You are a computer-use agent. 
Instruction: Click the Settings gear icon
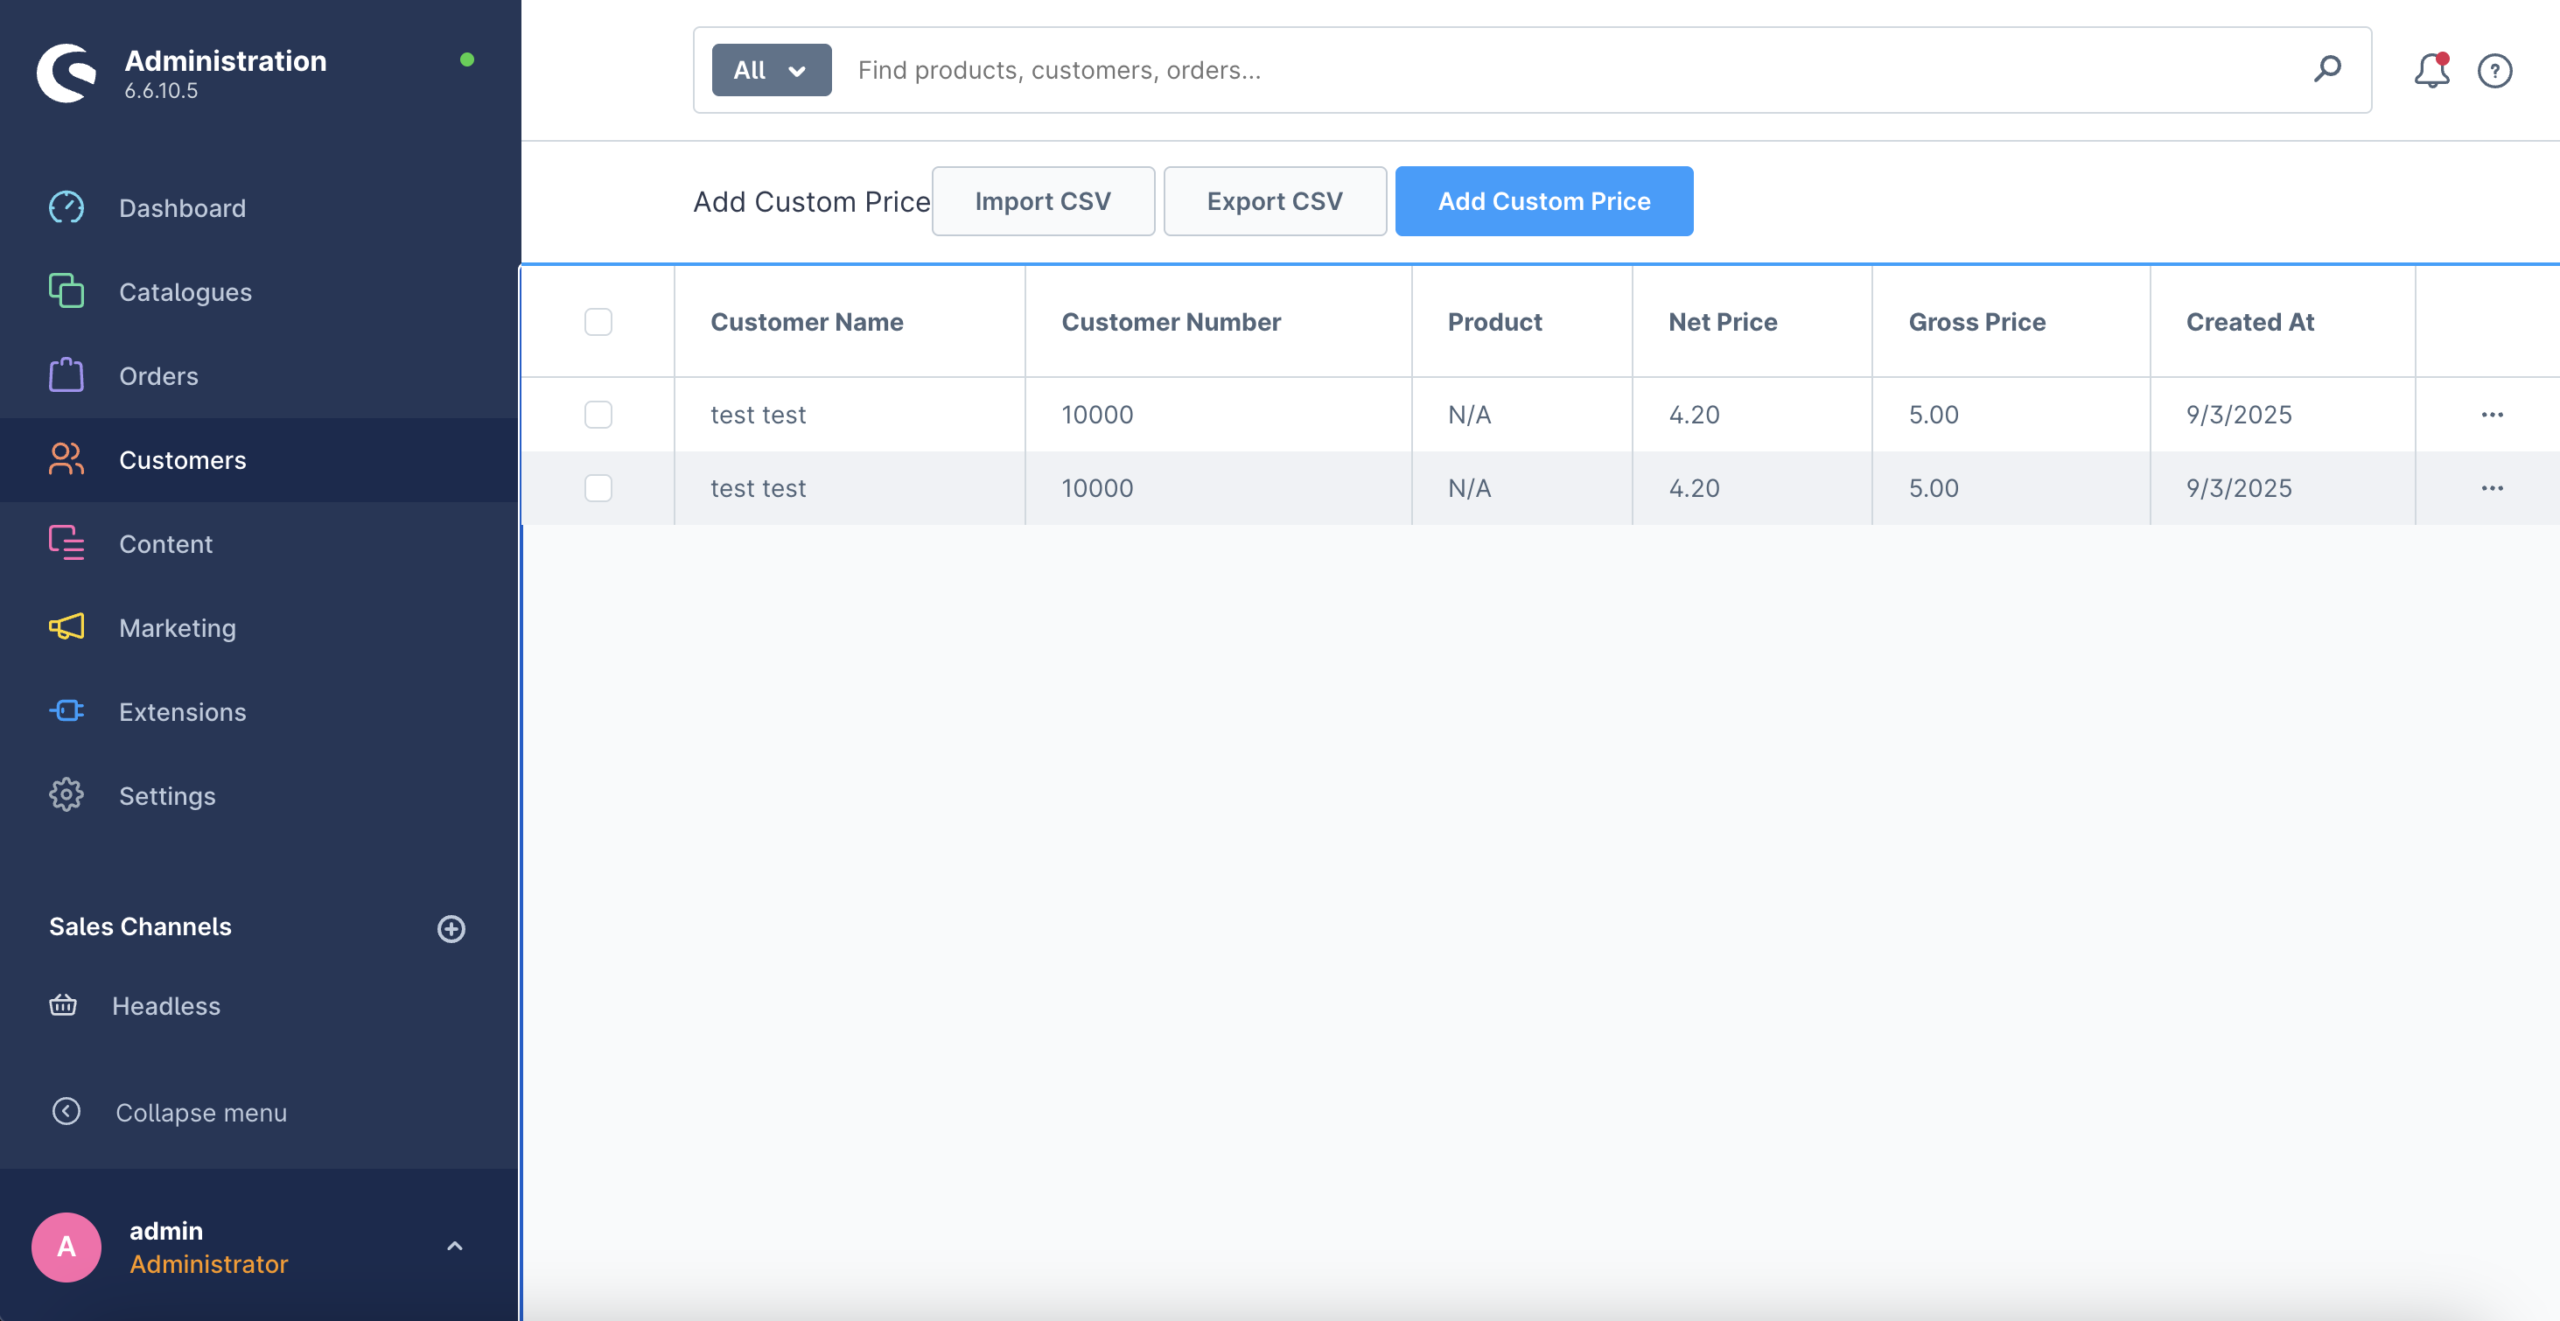pos(66,795)
